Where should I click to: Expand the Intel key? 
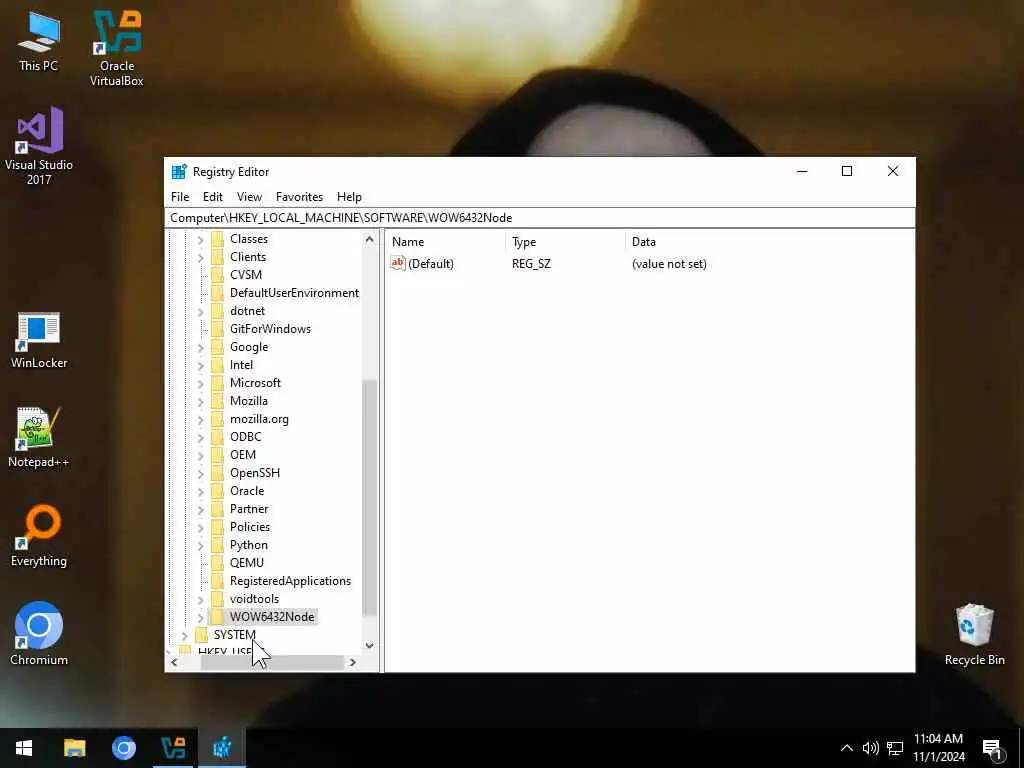point(201,365)
